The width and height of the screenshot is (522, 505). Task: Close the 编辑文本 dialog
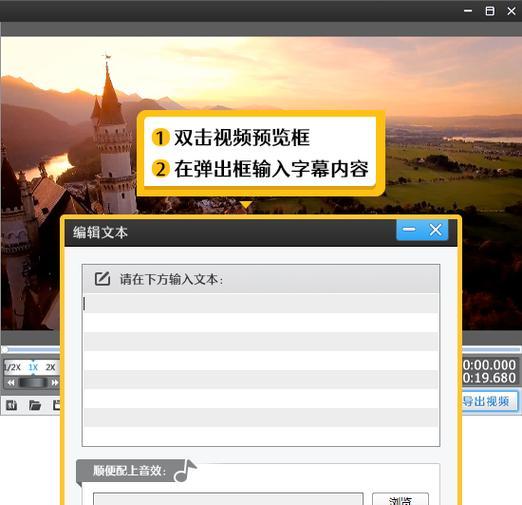435,230
